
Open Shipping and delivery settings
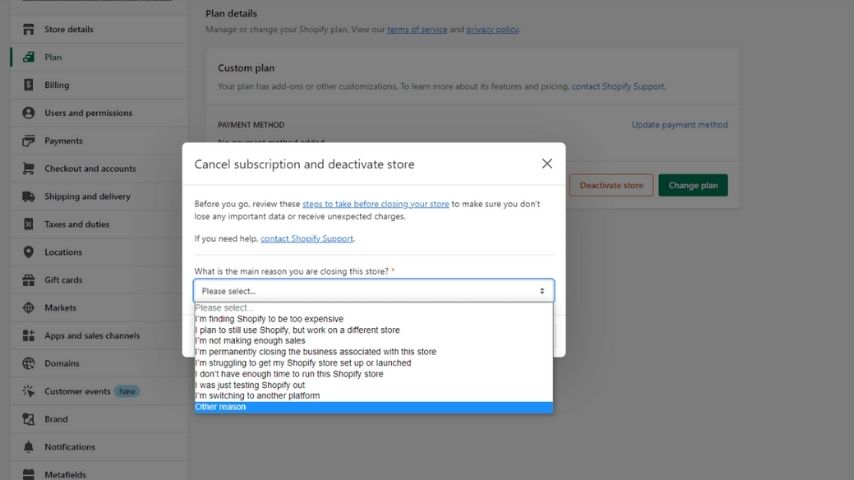[100, 196]
